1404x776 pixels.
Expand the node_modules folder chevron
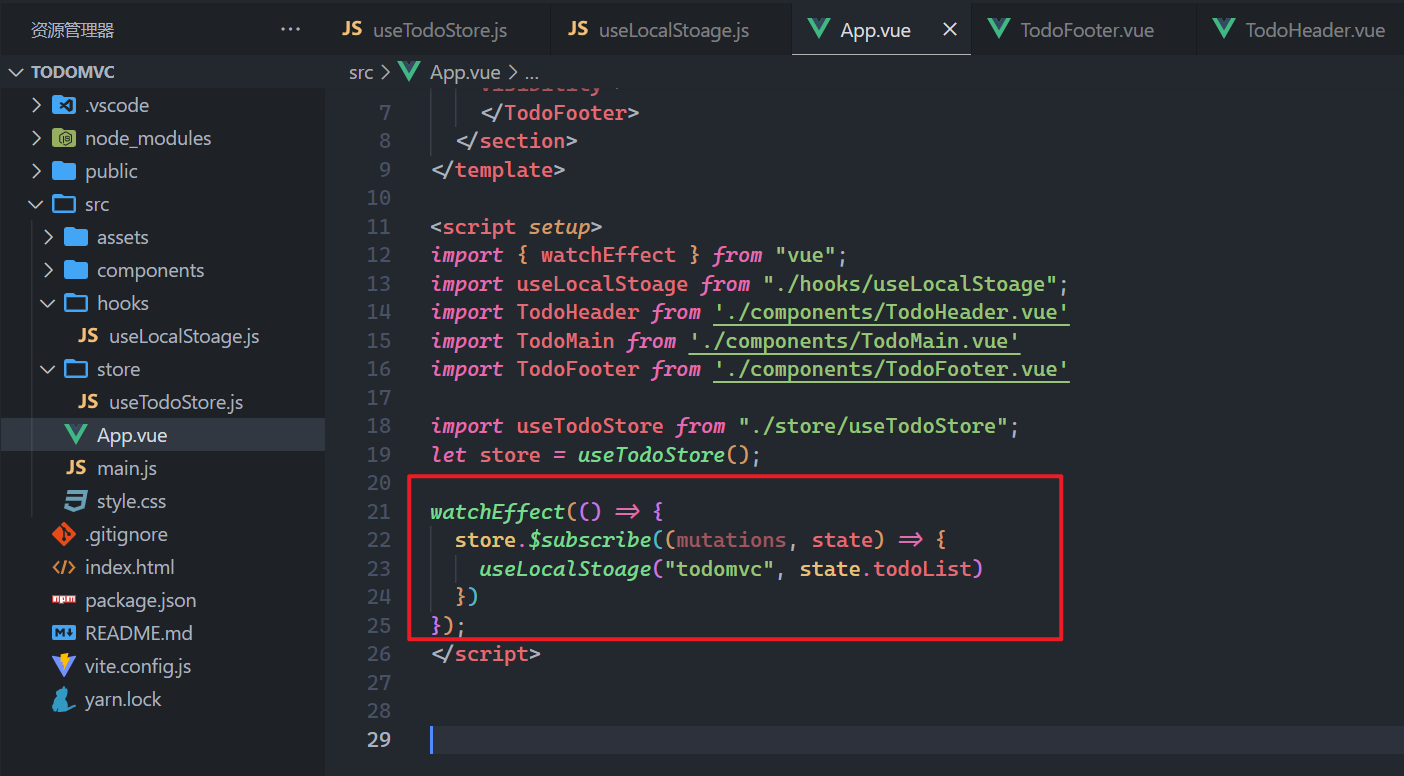[x=37, y=139]
